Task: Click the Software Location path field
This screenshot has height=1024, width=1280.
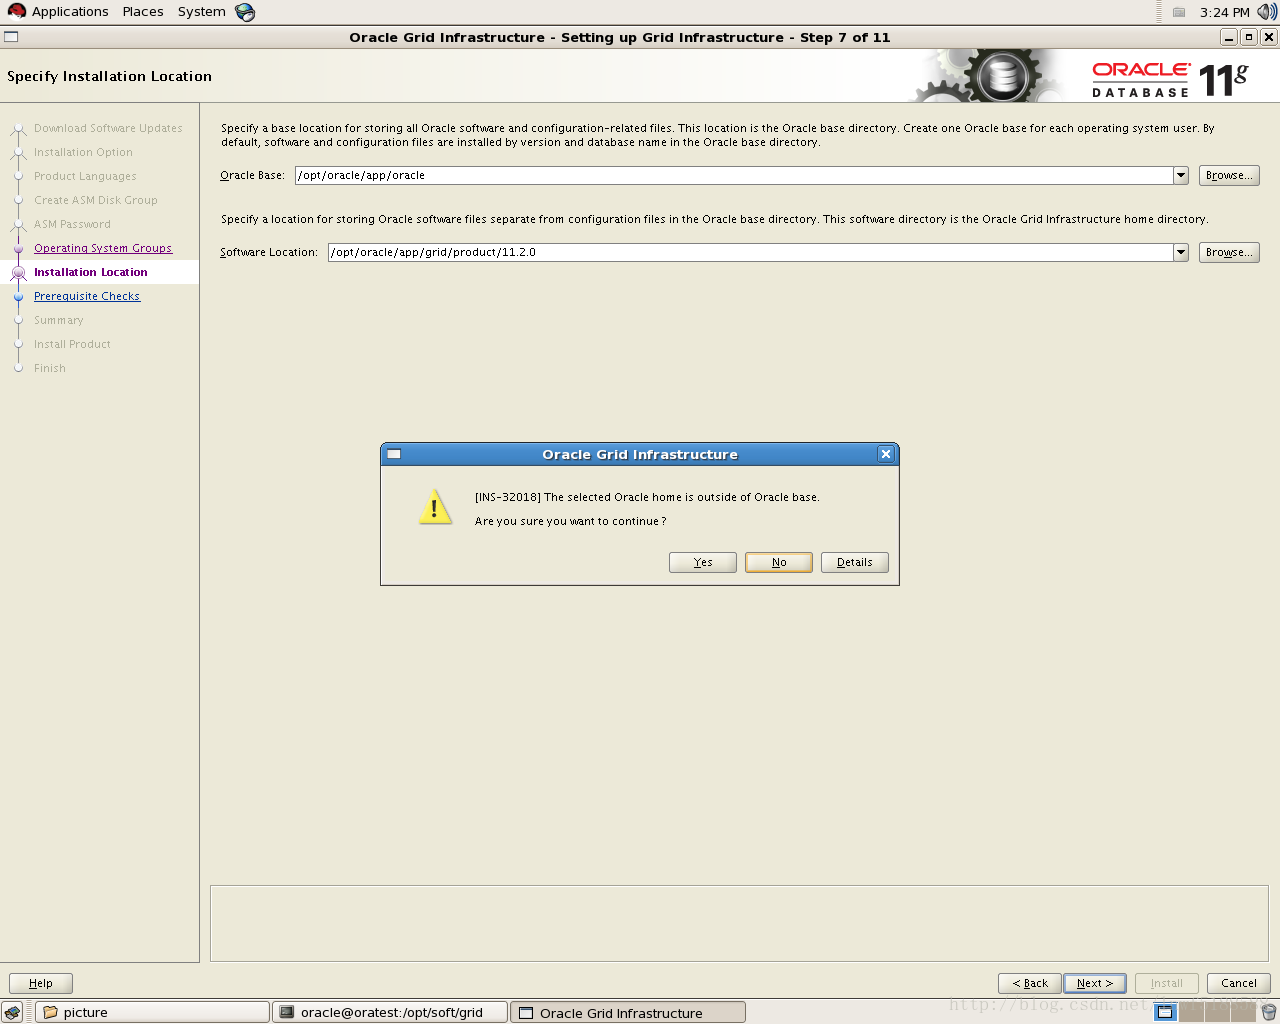Action: pos(750,252)
